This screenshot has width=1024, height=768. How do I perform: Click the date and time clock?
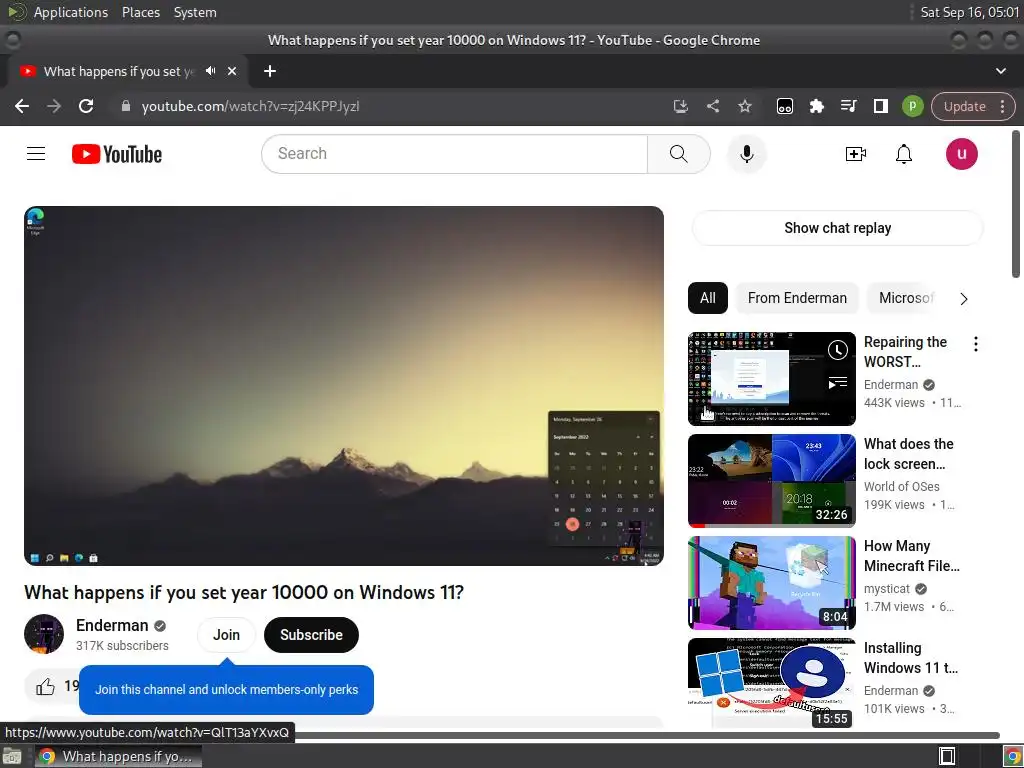coord(969,12)
